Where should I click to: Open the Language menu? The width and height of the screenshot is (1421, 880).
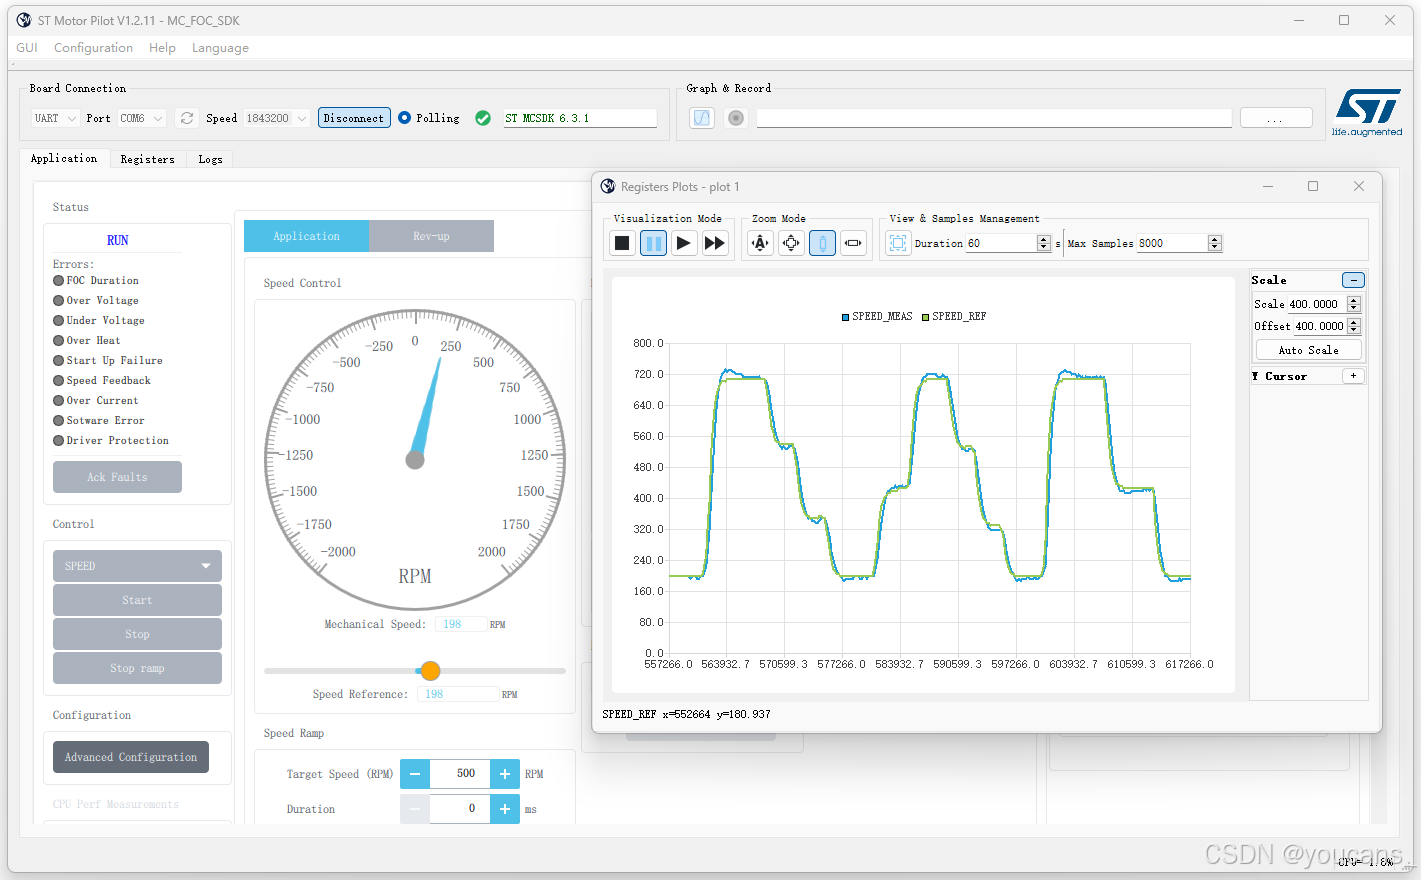coord(220,48)
